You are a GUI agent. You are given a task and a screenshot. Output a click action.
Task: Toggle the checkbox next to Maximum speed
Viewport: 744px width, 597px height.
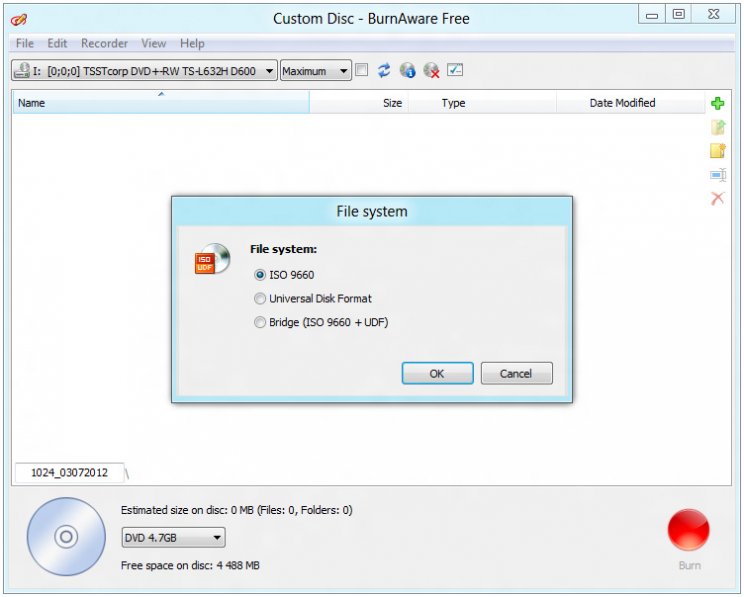(x=362, y=70)
